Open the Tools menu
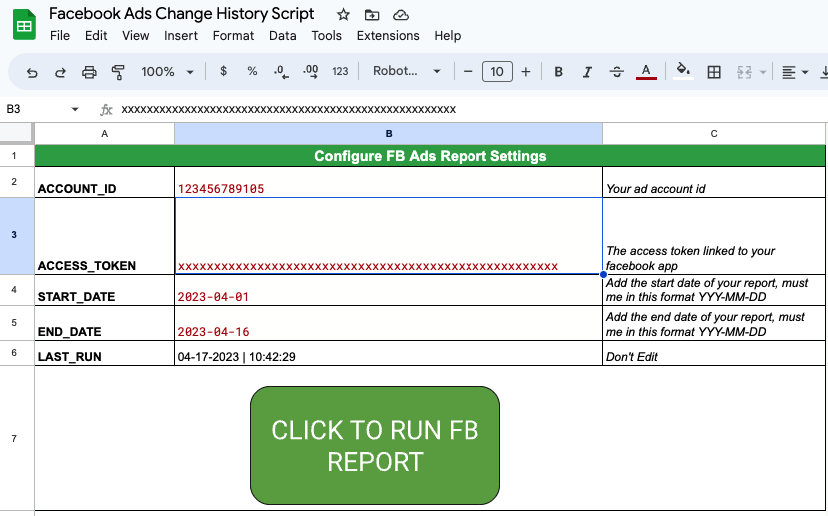 [326, 35]
